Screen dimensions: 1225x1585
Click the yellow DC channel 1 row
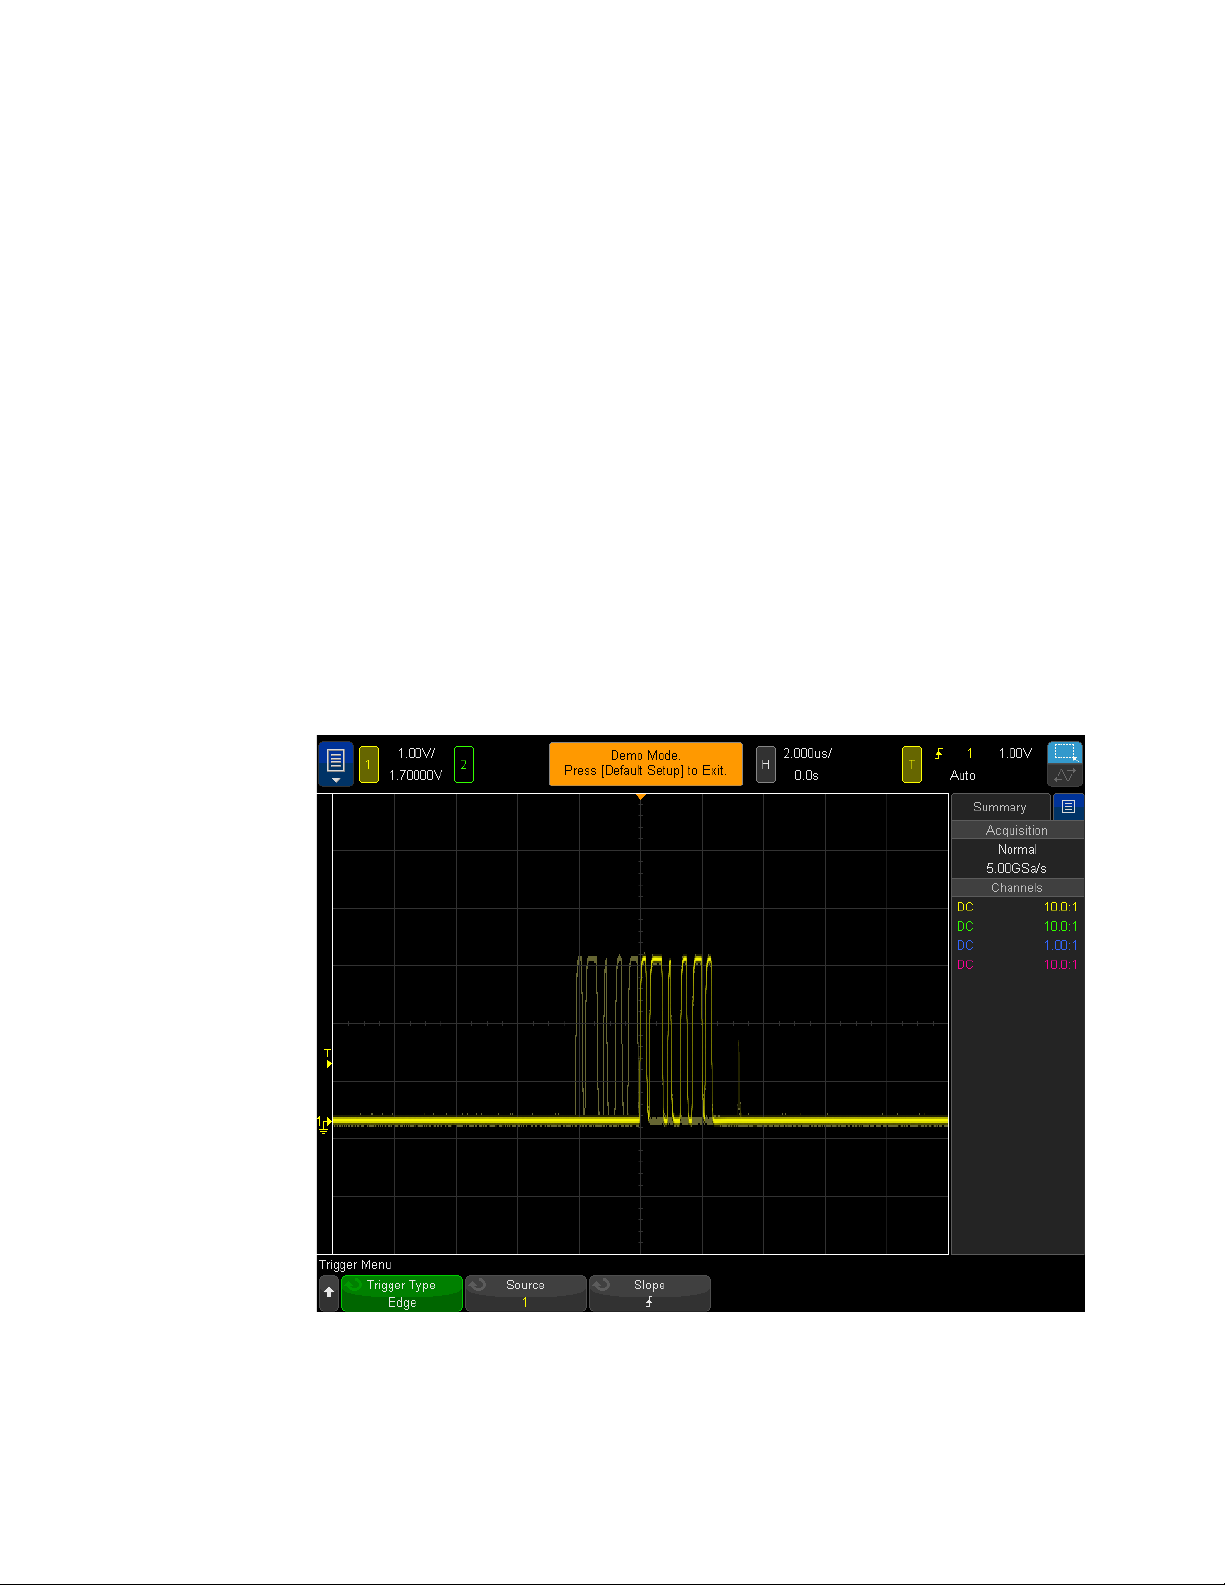(x=1017, y=907)
